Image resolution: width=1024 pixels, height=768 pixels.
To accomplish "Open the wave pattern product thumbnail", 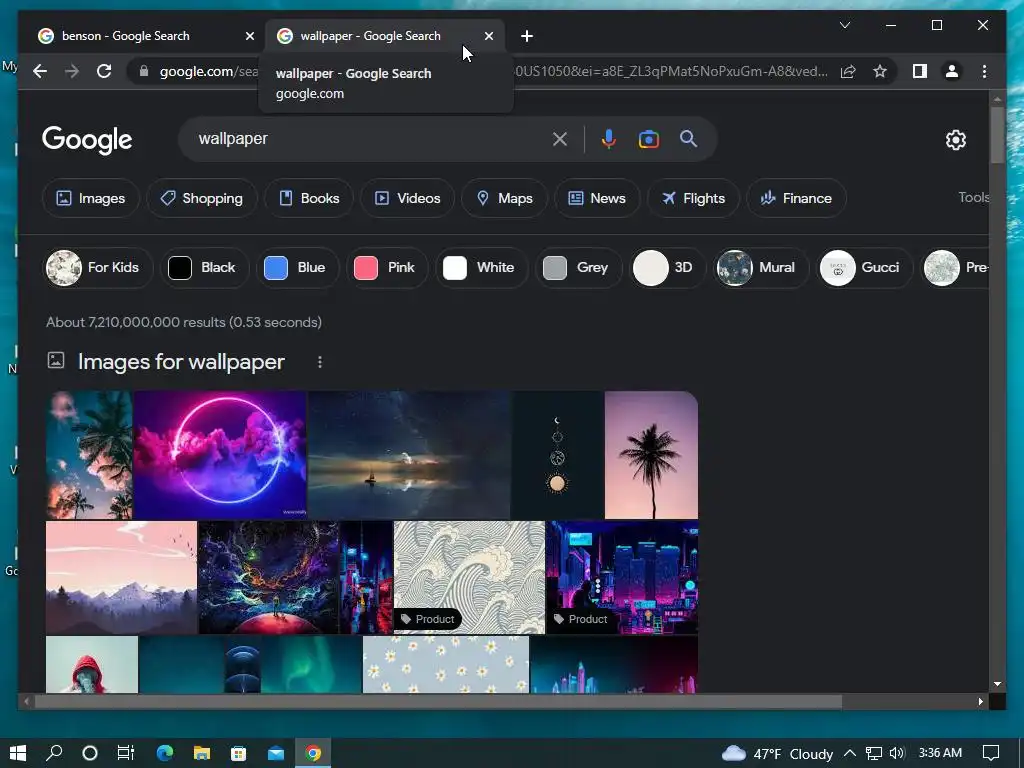I will click(470, 577).
